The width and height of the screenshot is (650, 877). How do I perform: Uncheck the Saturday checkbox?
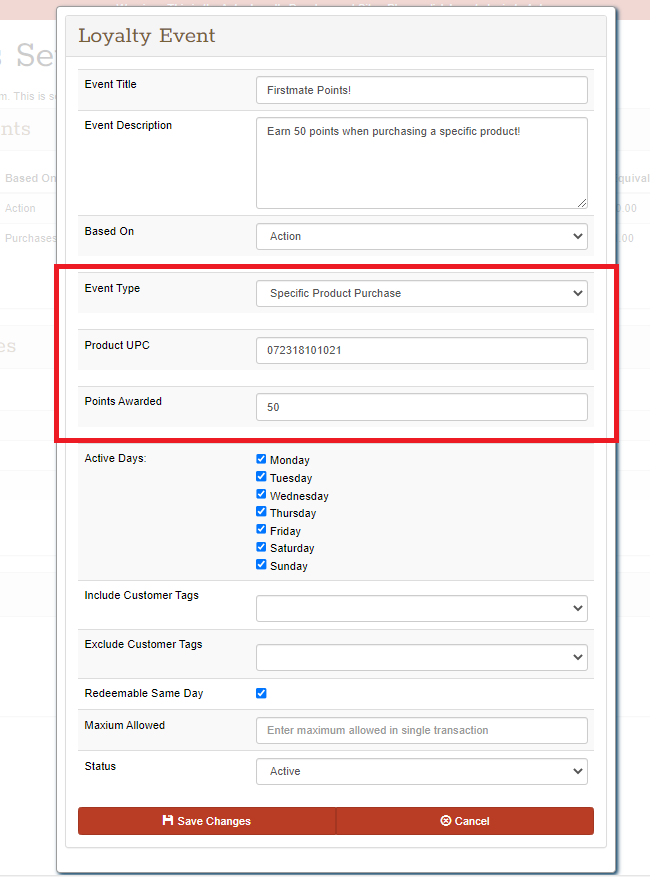pos(261,547)
